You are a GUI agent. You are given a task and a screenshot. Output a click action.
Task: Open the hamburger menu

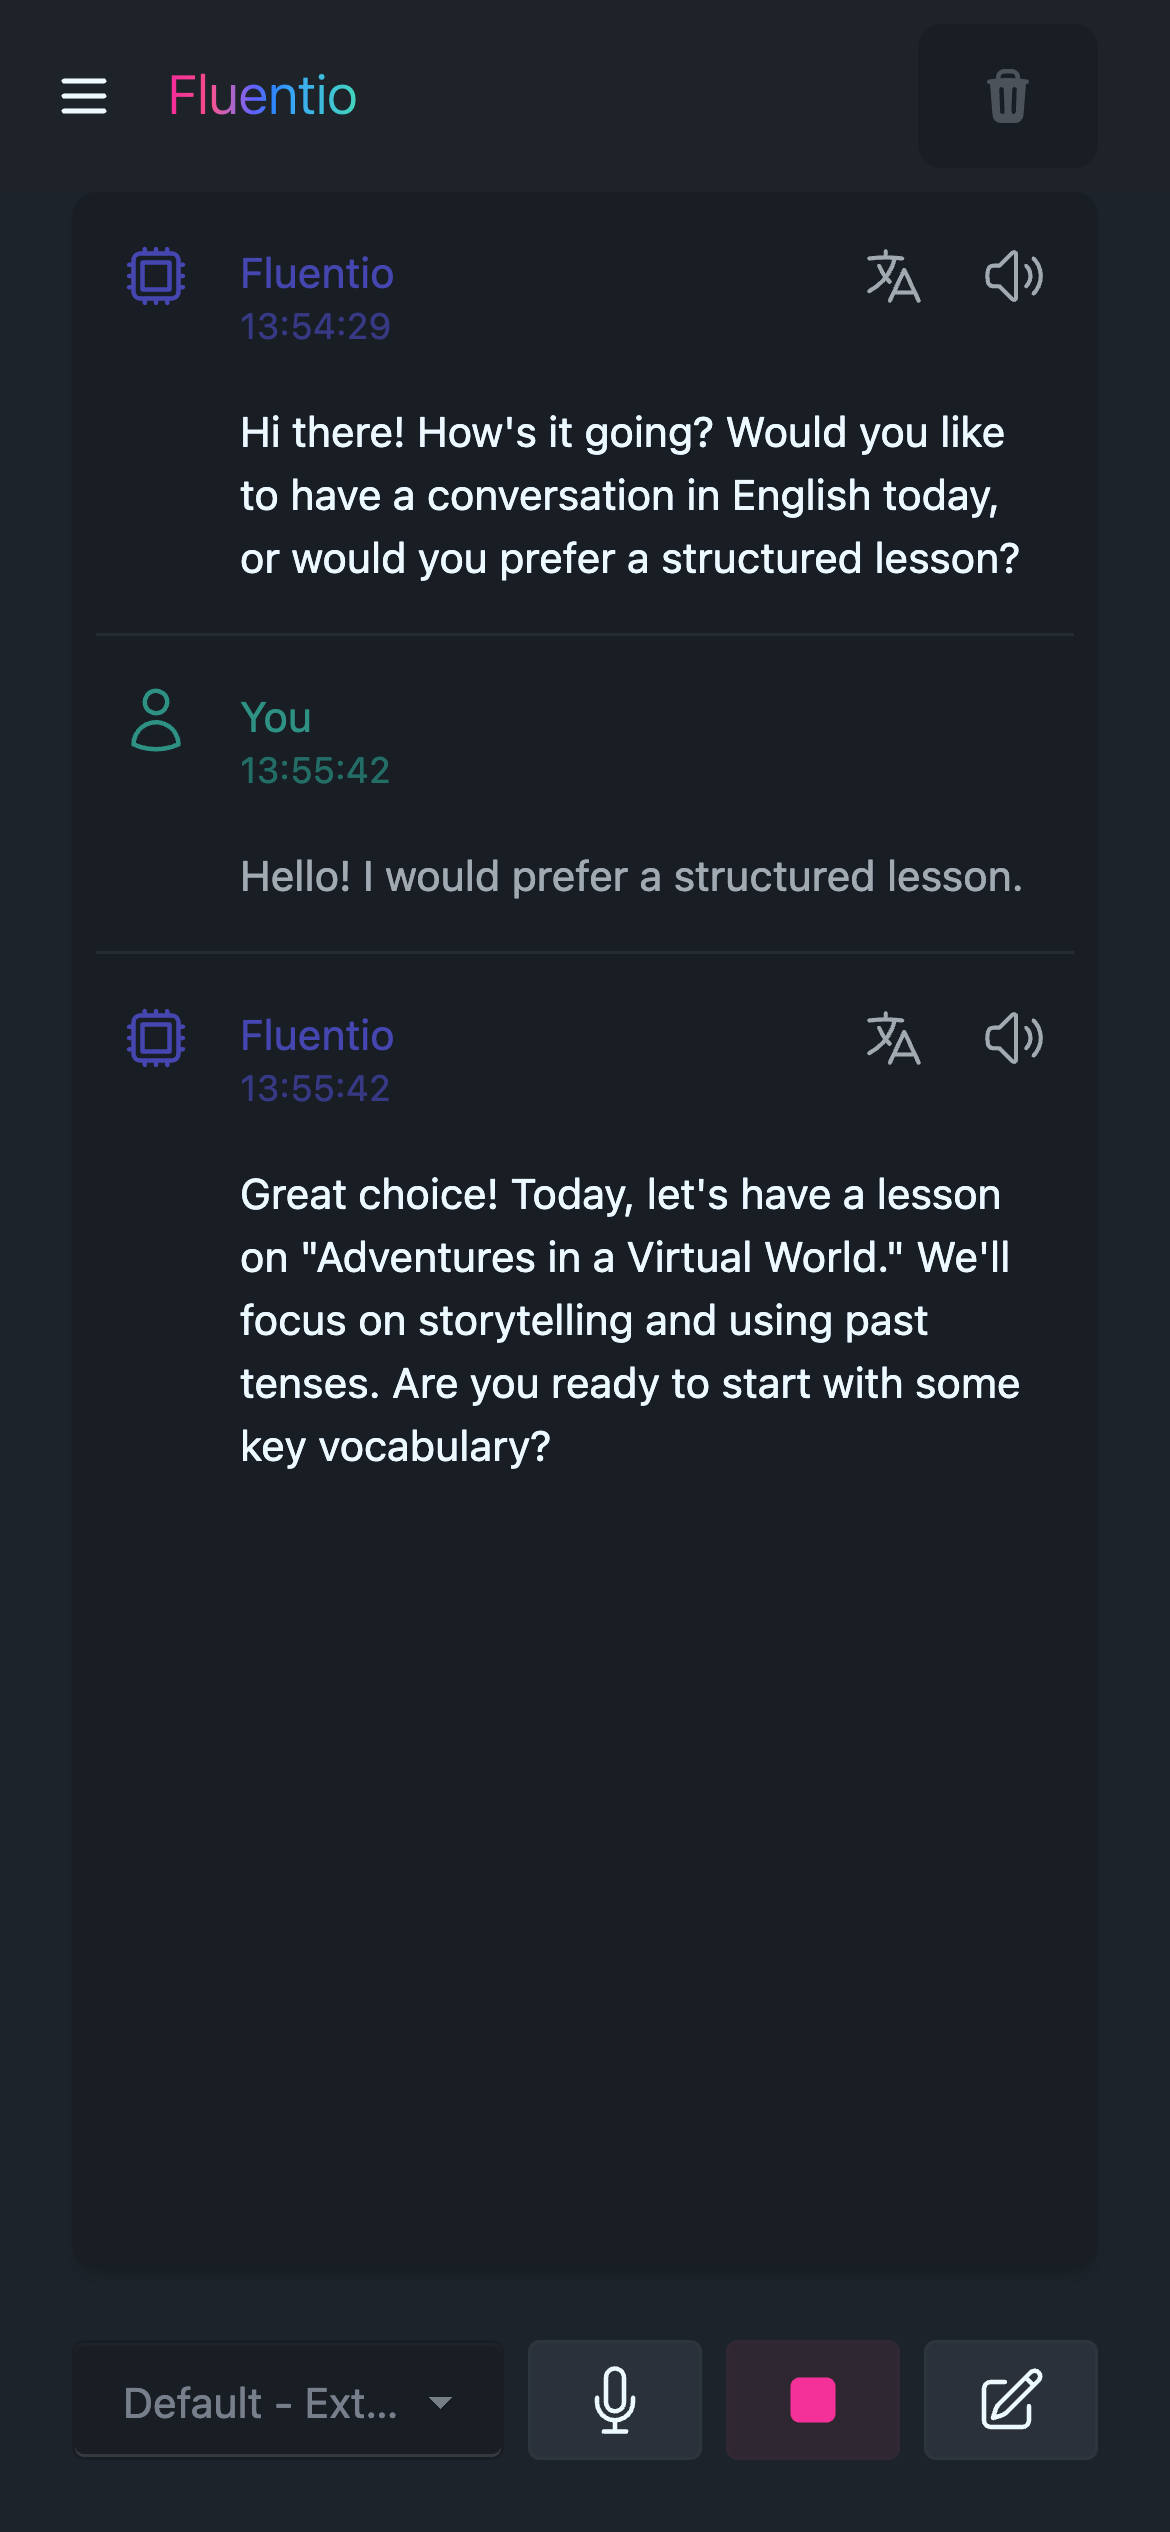[84, 96]
